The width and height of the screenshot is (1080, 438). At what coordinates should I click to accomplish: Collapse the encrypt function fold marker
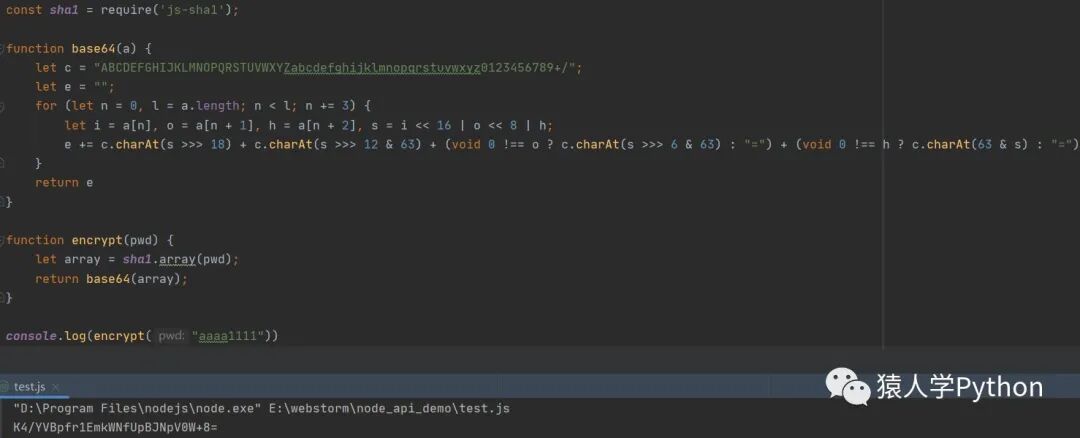[x=3, y=240]
